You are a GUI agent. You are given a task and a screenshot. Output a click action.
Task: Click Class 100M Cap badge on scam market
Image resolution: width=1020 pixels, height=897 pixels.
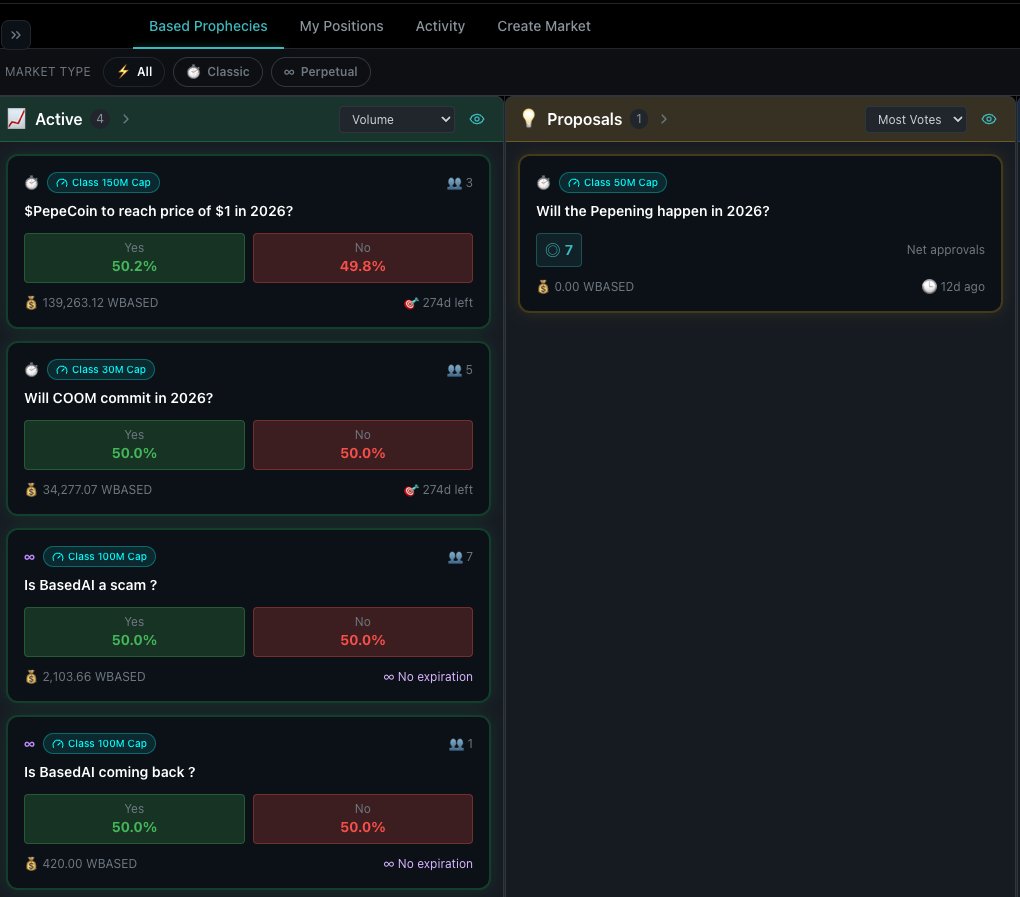tap(100, 557)
